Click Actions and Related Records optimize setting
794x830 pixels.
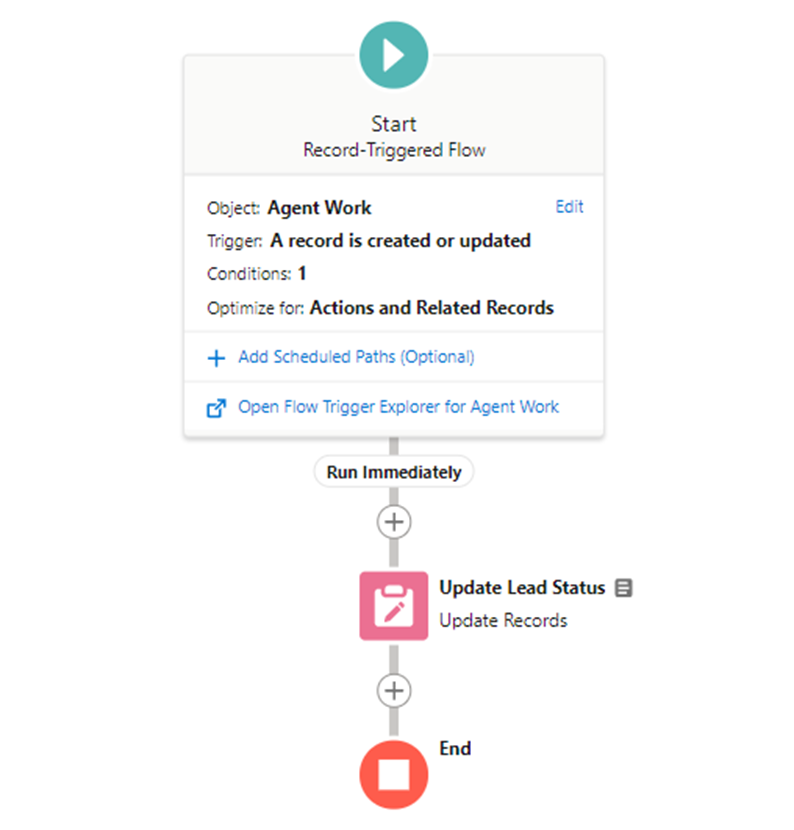[431, 308]
